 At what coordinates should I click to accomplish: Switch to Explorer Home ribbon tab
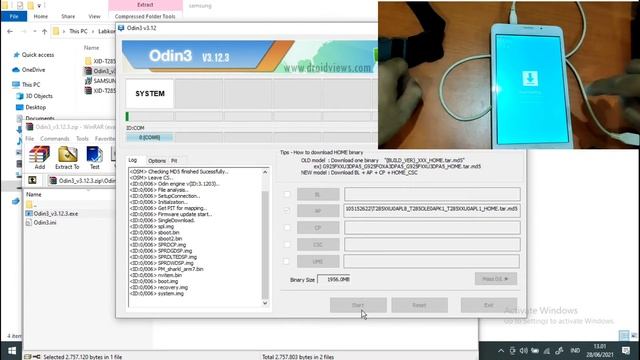click(x=40, y=16)
